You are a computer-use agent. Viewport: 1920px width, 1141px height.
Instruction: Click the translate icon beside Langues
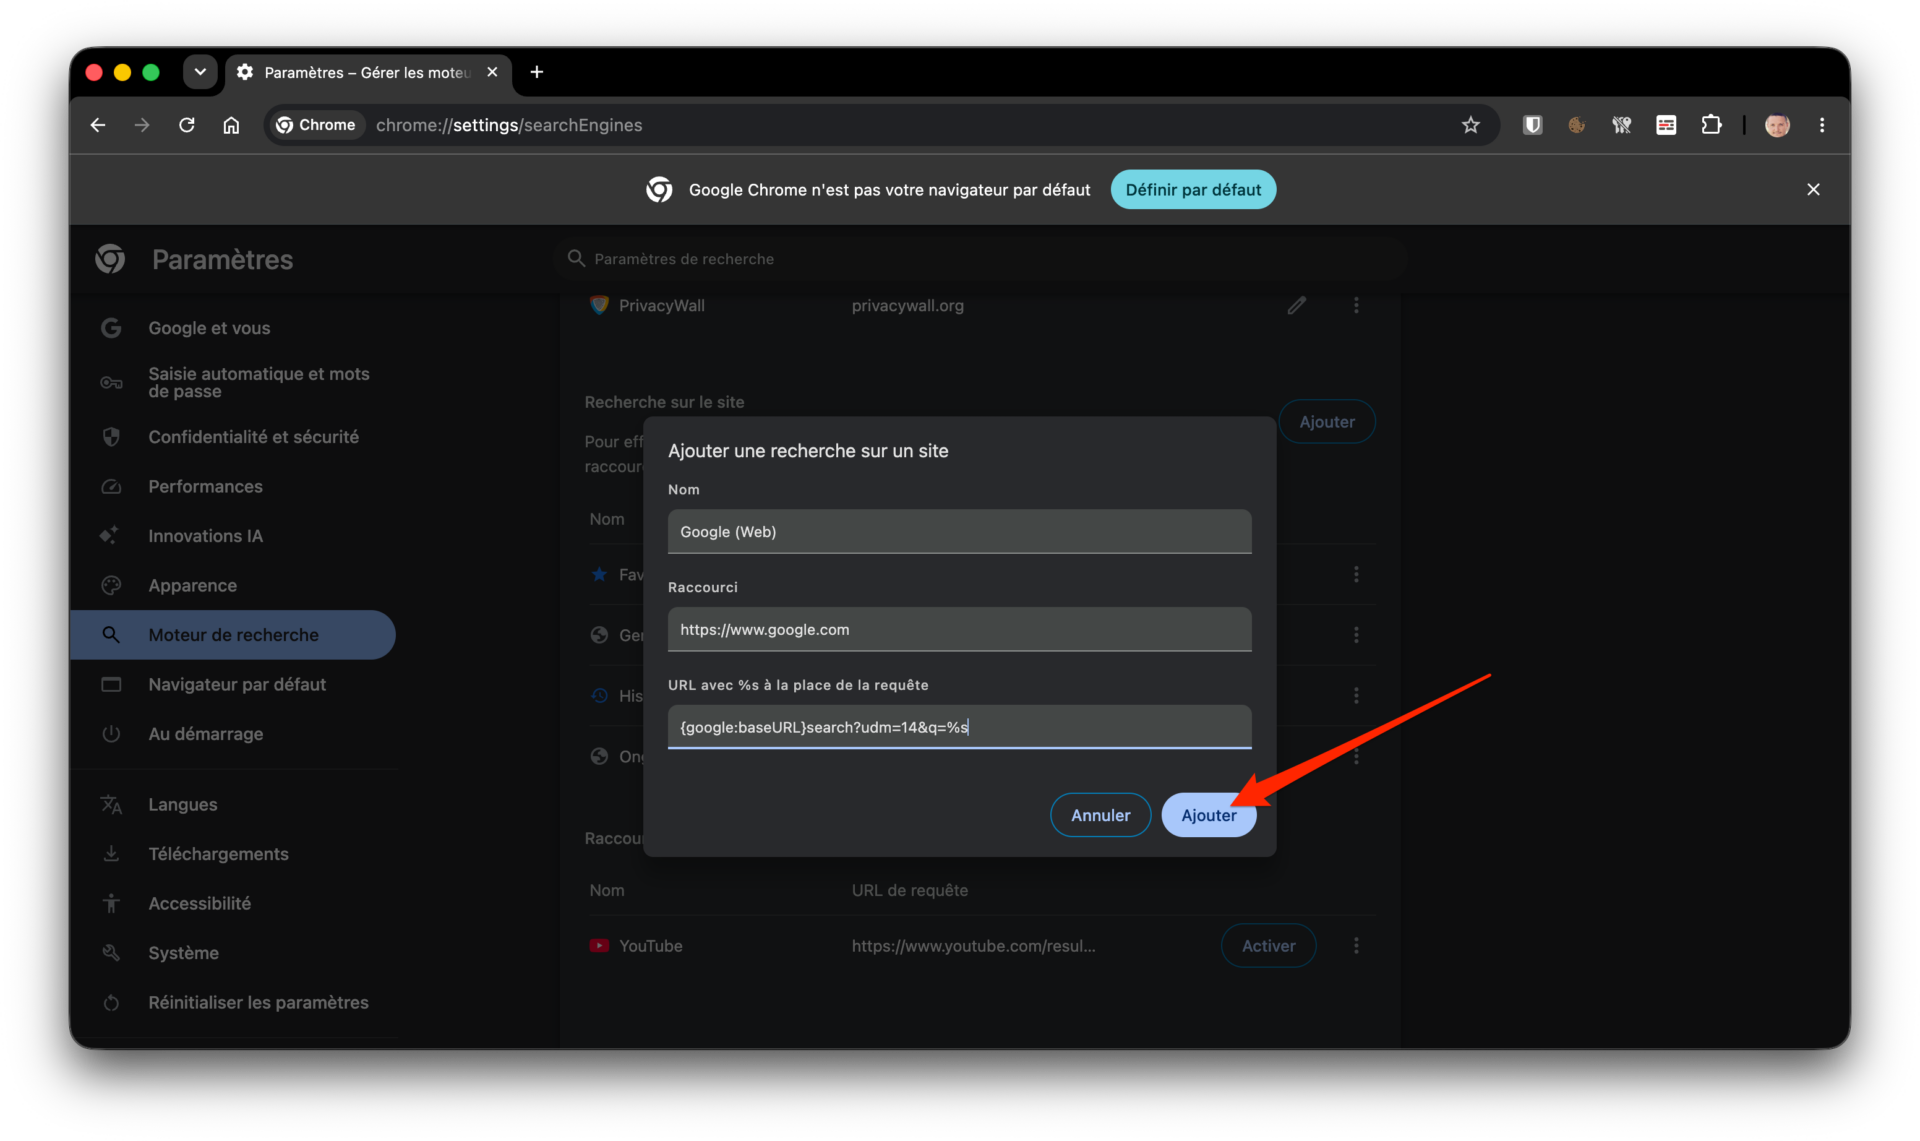[111, 805]
